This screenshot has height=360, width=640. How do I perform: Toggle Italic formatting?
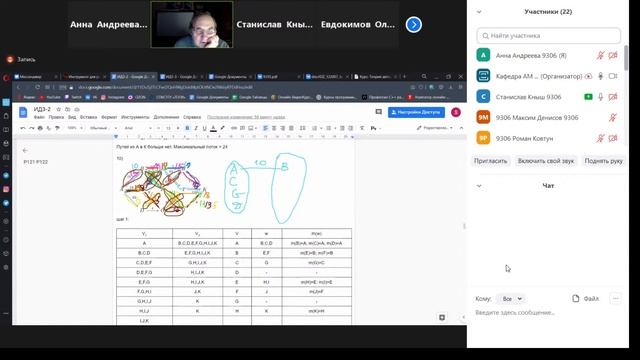point(196,128)
